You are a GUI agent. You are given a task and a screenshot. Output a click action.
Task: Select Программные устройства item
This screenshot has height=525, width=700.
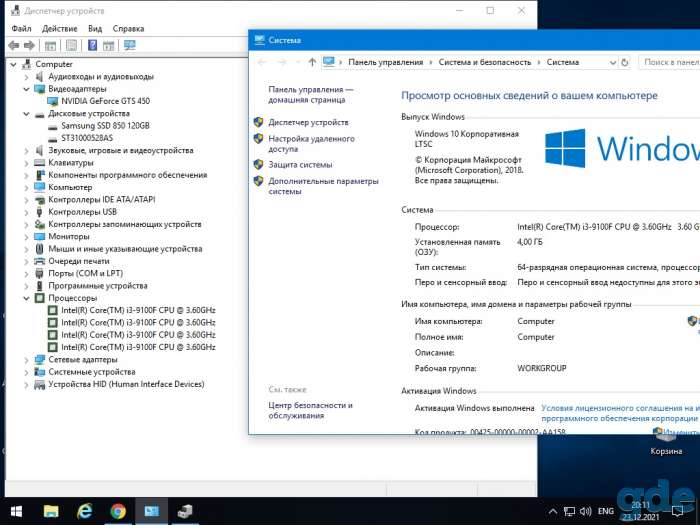[x=98, y=286]
